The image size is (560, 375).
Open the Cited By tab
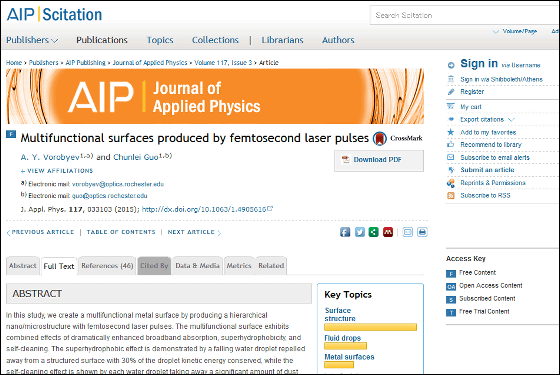point(154,266)
